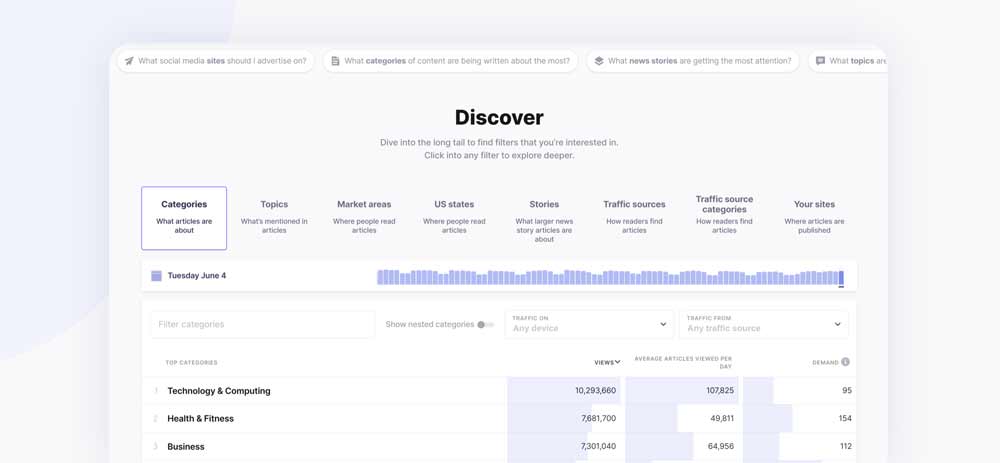
Task: Click the Tuesday June 4 date label
Action: [196, 276]
